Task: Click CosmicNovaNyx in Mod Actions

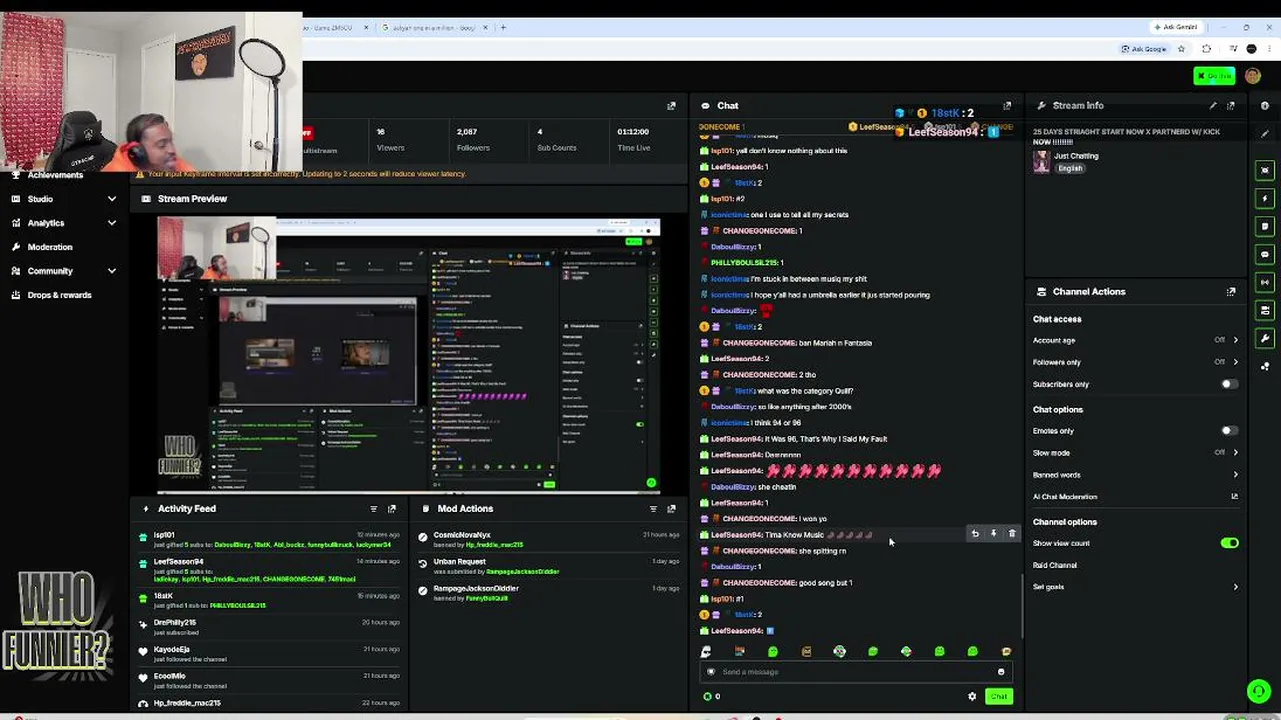Action: point(462,535)
